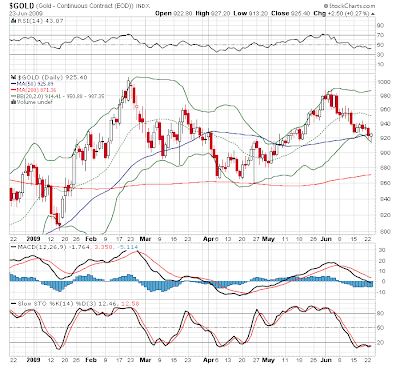Click the Apr label under the price chart

pos(208,239)
